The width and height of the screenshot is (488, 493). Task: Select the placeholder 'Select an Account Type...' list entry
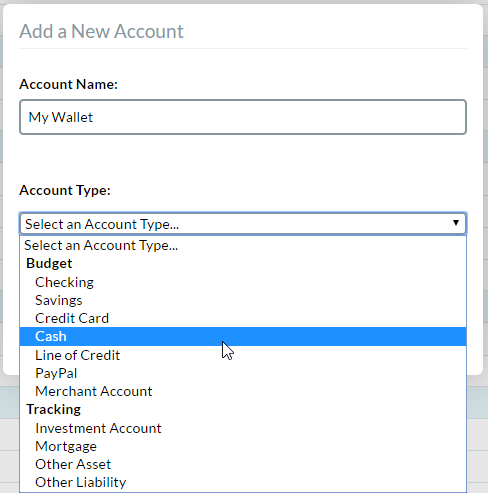pos(243,245)
